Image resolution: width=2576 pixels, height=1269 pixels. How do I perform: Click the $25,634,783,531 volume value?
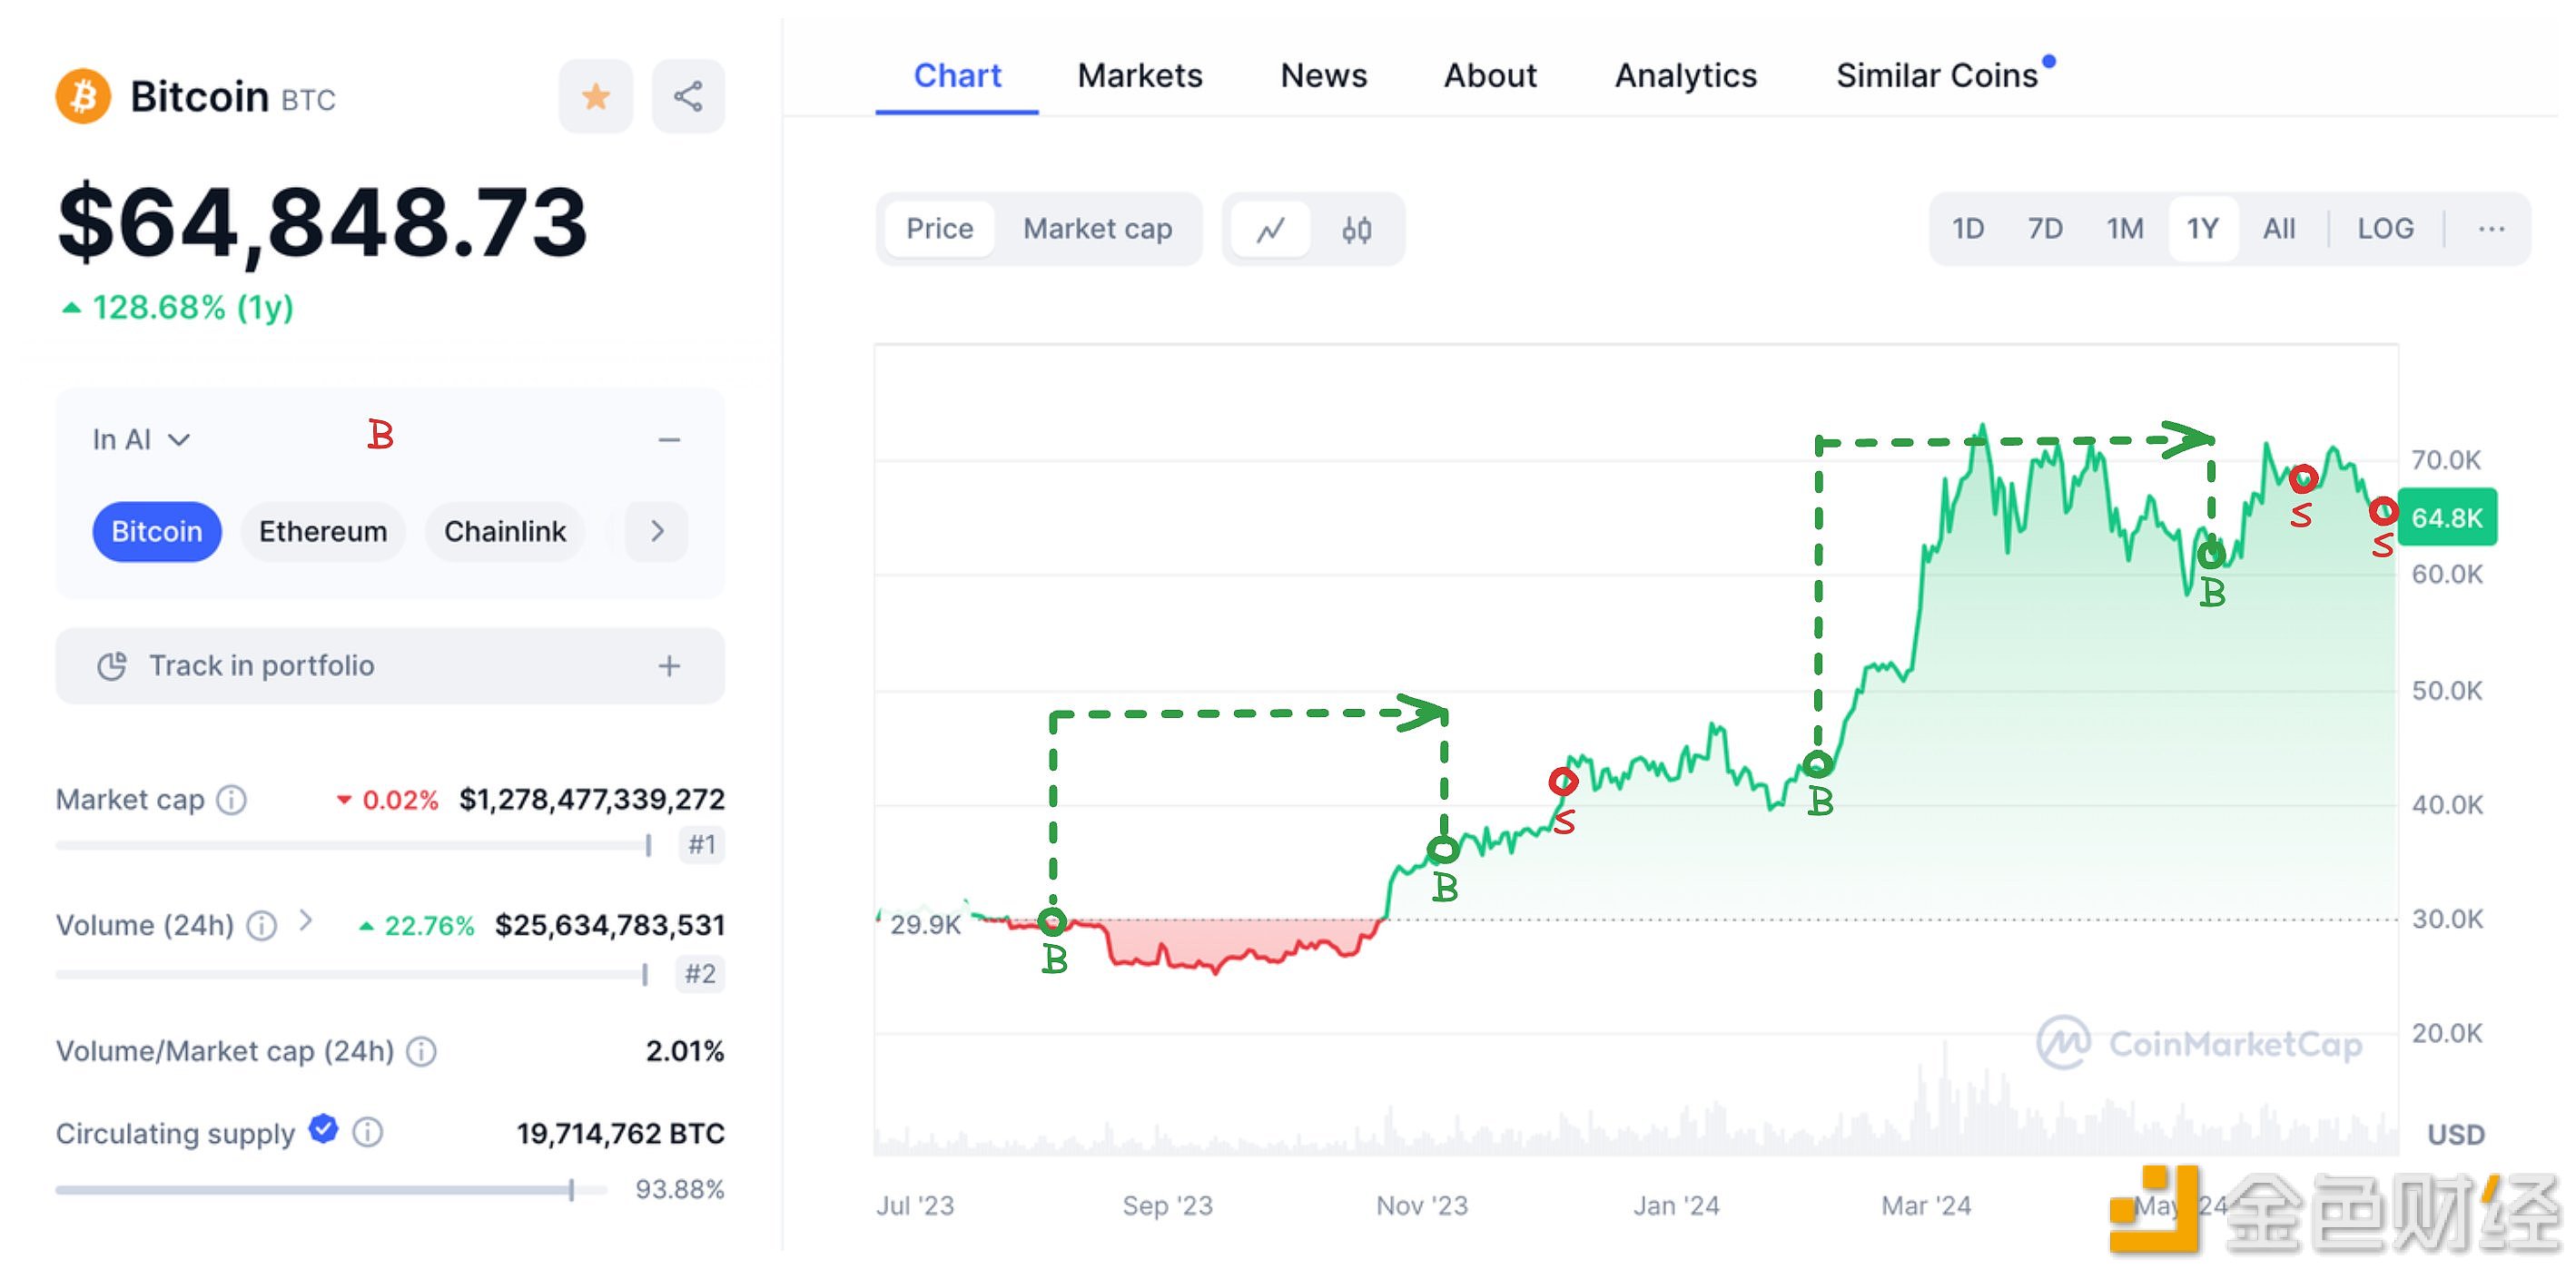[x=610, y=926]
